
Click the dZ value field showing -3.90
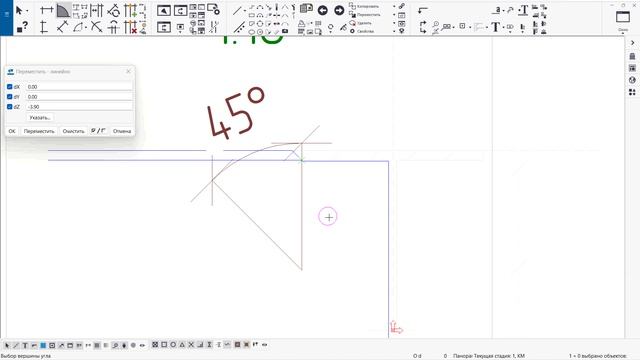[79, 107]
